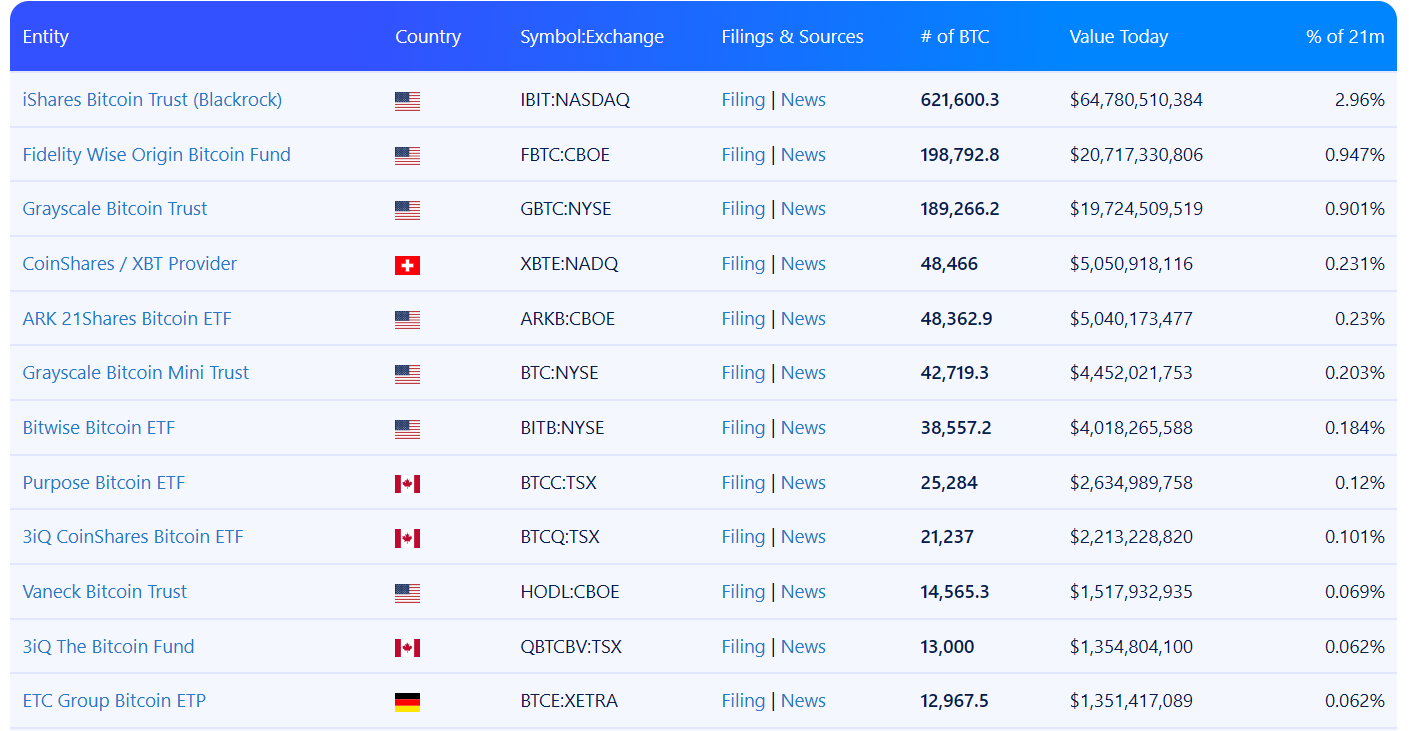Viewport: 1409px width, 731px height.
Task: Click the % of 21m column header
Action: [x=1344, y=37]
